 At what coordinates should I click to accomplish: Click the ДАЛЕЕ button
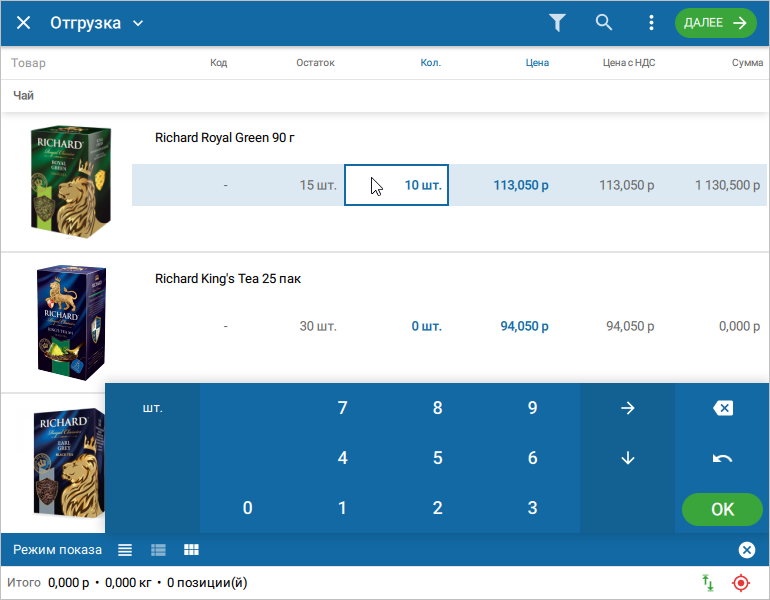[x=715, y=23]
